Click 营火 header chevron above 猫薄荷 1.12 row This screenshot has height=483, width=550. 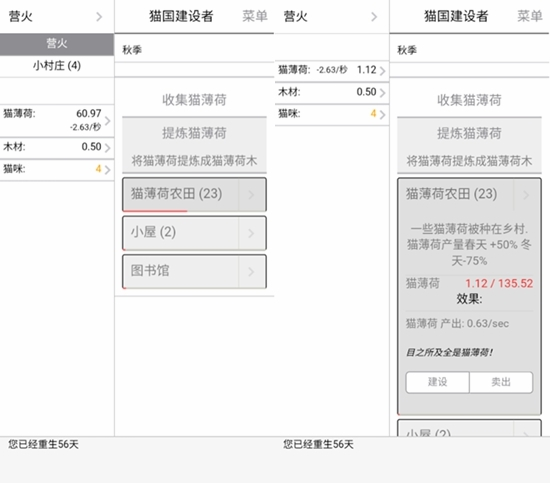click(x=374, y=16)
